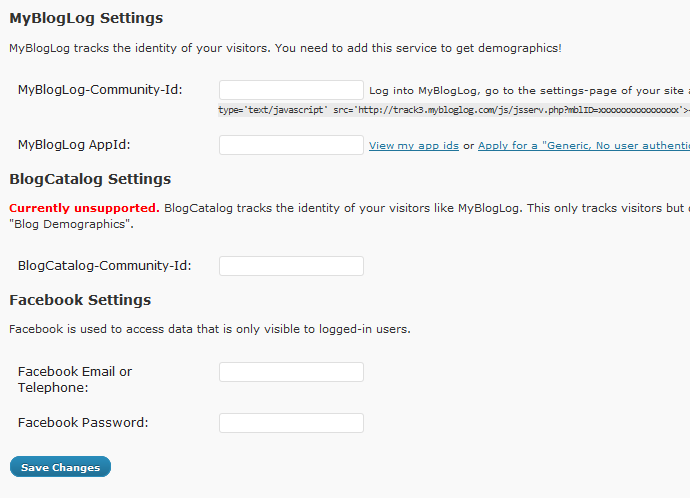690x498 pixels.
Task: Follow the 'Apply for a Generic' link
Action: 584,146
